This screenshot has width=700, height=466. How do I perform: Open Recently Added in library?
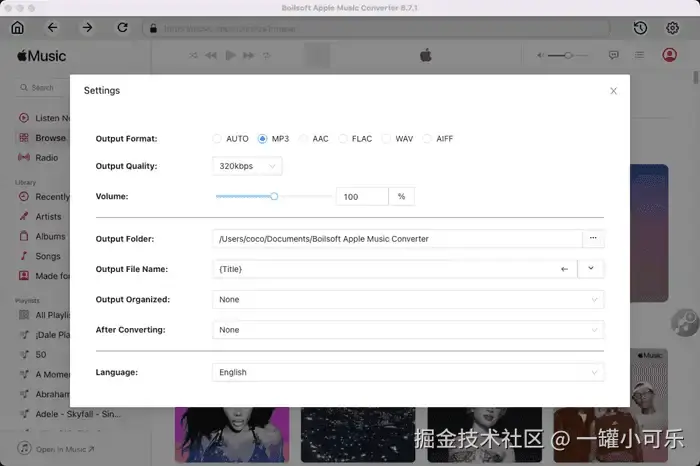click(x=44, y=197)
